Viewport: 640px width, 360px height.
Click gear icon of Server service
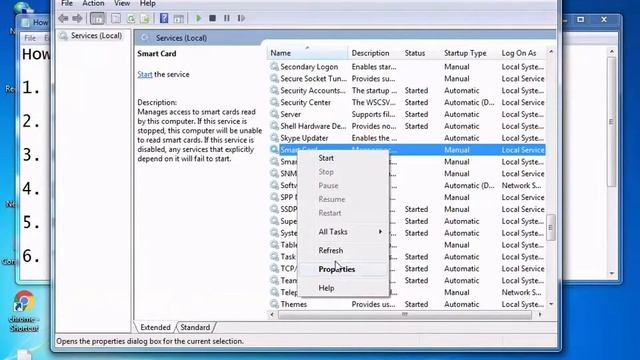(x=274, y=114)
